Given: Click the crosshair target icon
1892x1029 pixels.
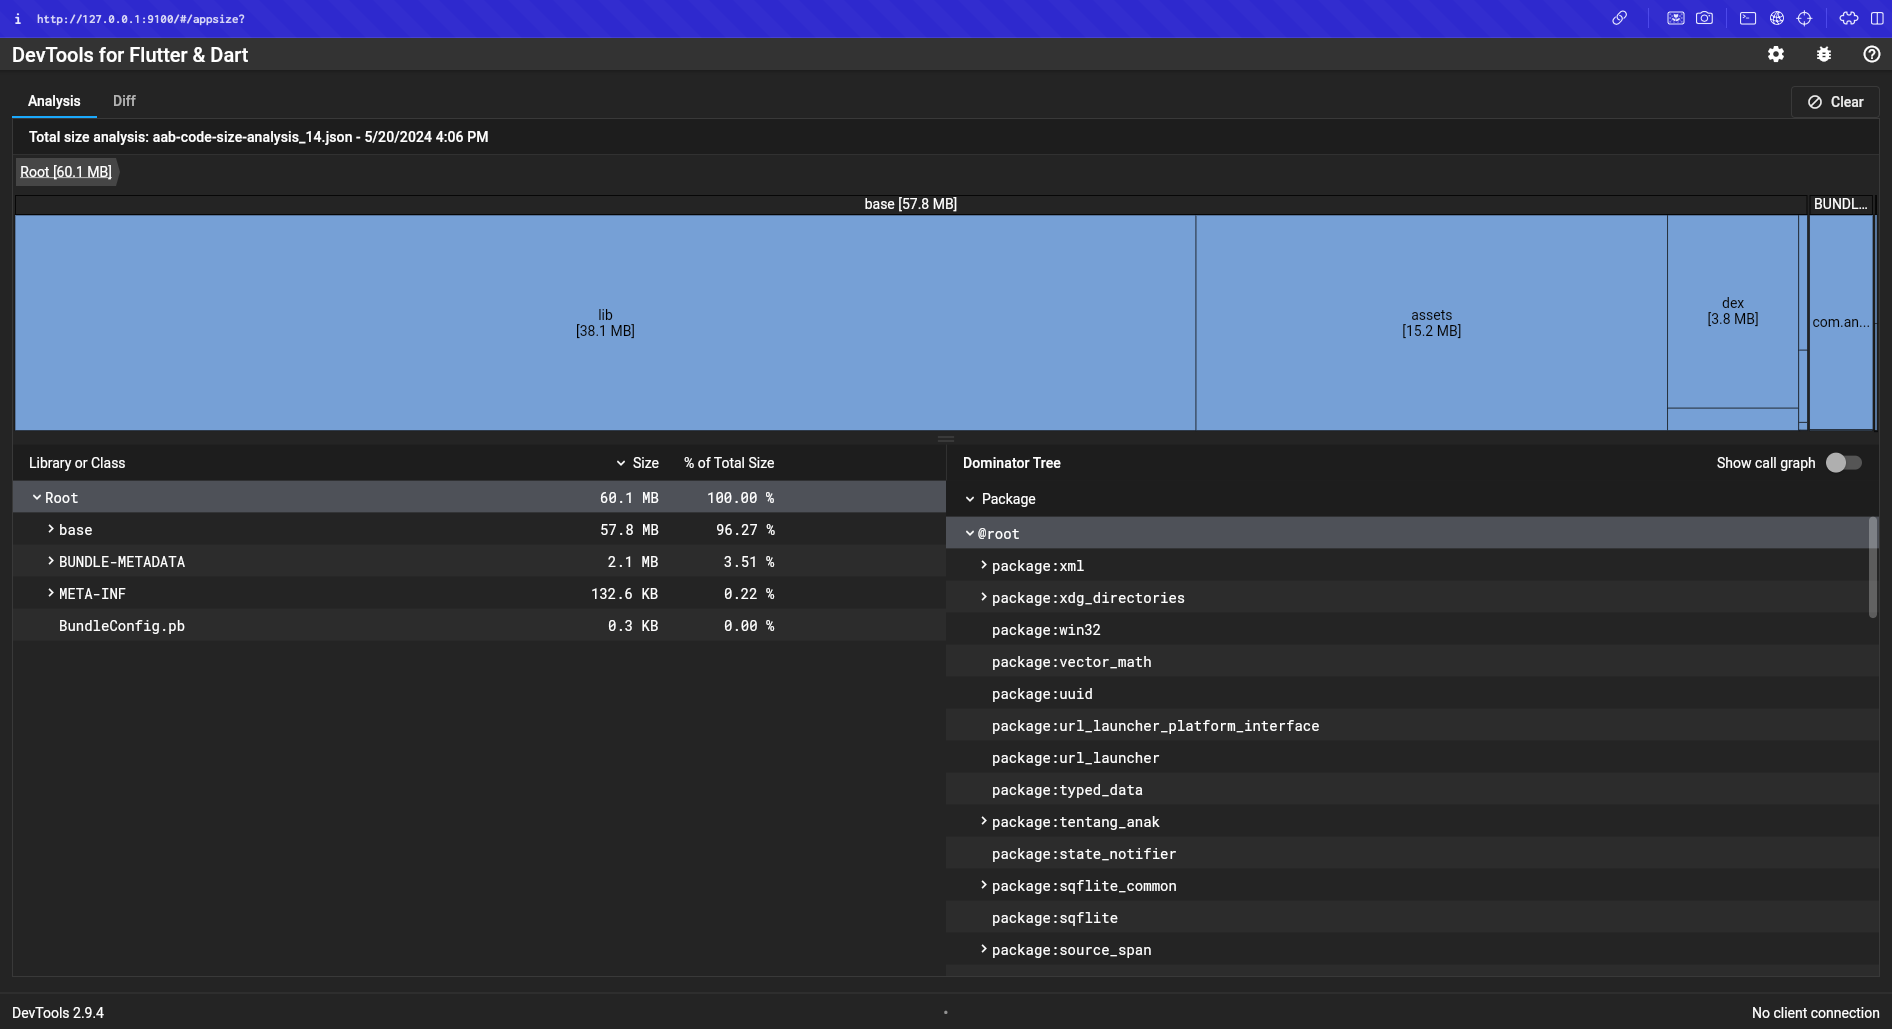Looking at the screenshot, I should click(x=1805, y=18).
